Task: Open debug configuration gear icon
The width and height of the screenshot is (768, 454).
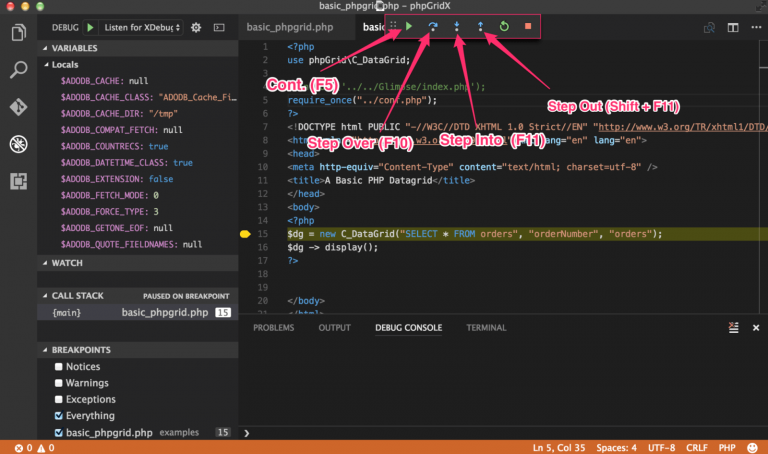Action: click(196, 27)
